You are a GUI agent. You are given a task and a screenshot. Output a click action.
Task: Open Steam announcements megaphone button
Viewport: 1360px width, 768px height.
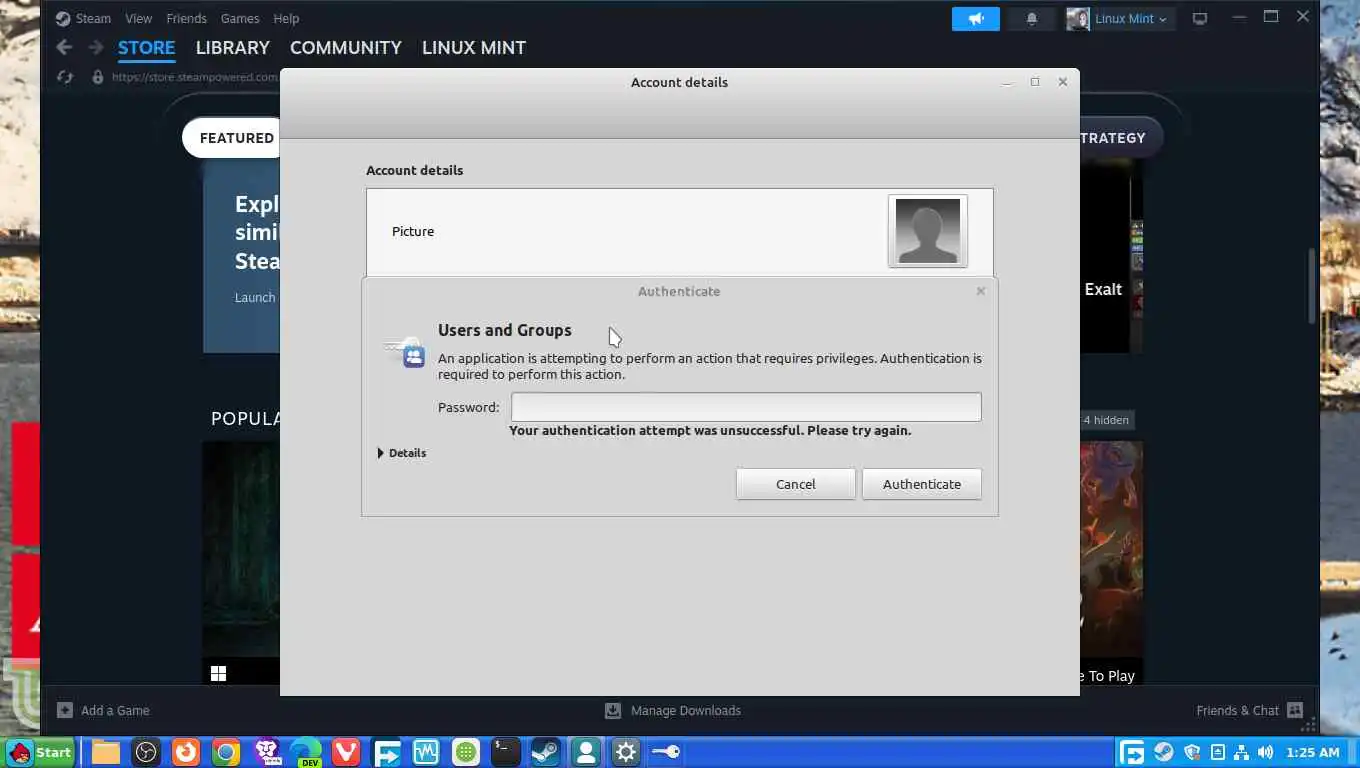pyautogui.click(x=976, y=19)
